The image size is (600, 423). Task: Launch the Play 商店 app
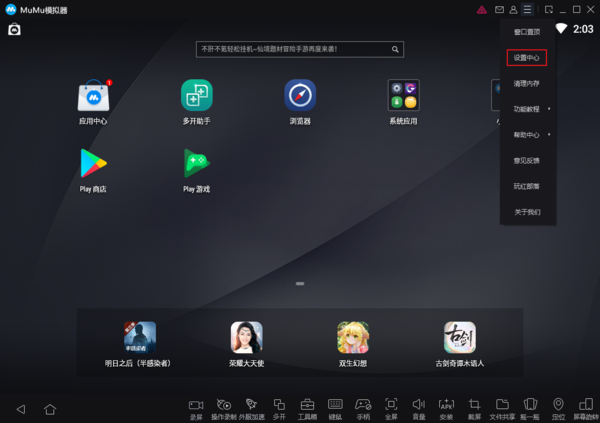tap(93, 164)
